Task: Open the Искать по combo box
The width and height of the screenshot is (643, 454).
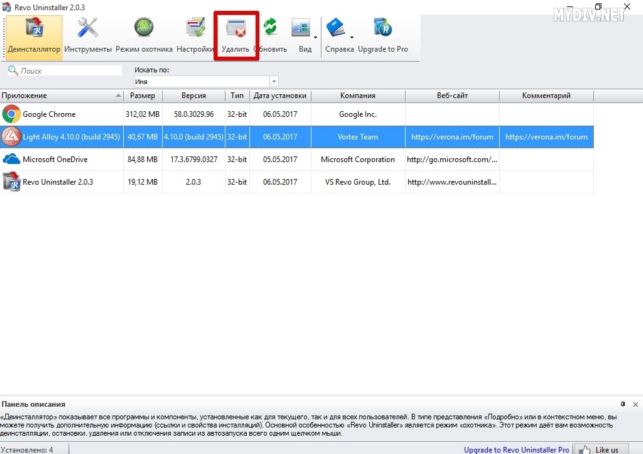Action: (205, 82)
